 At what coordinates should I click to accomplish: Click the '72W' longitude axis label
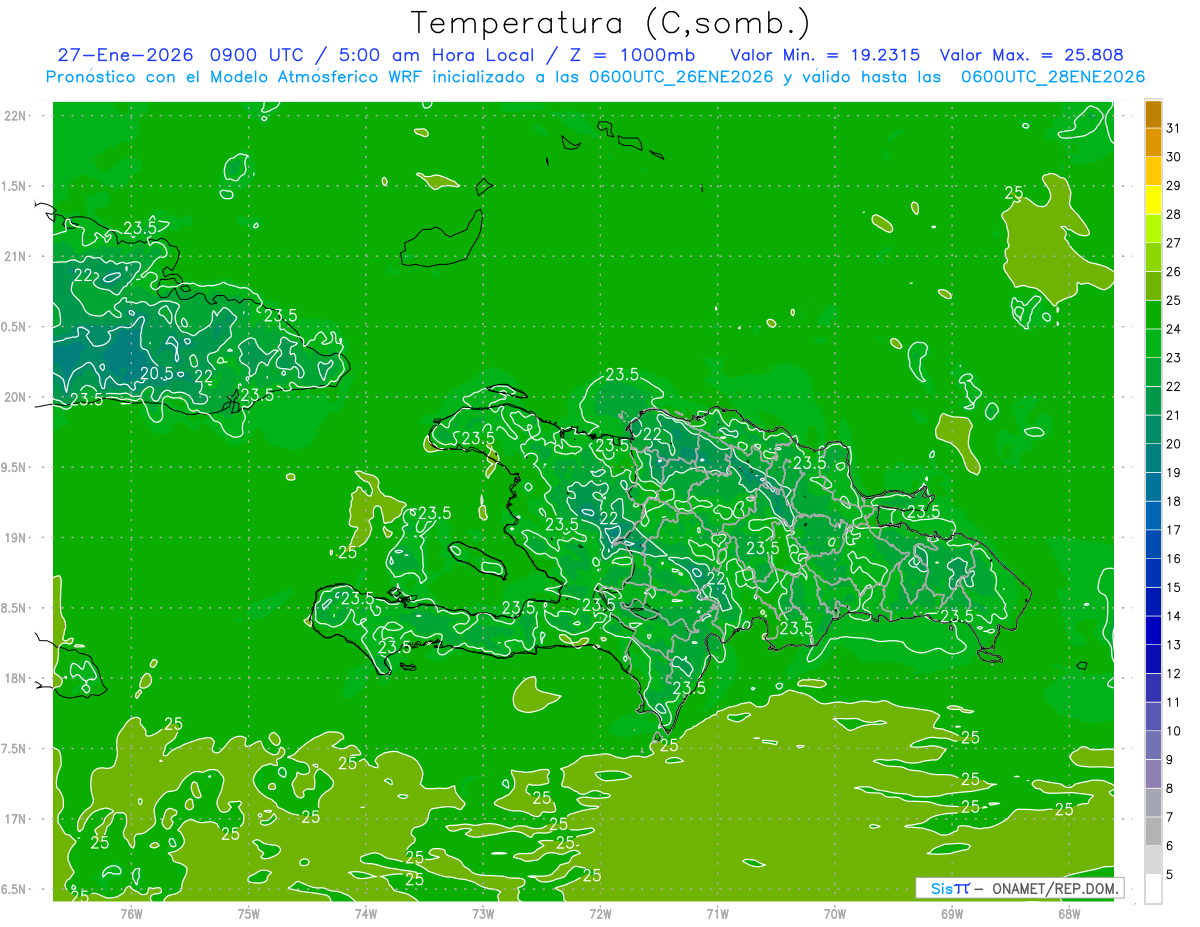600,913
